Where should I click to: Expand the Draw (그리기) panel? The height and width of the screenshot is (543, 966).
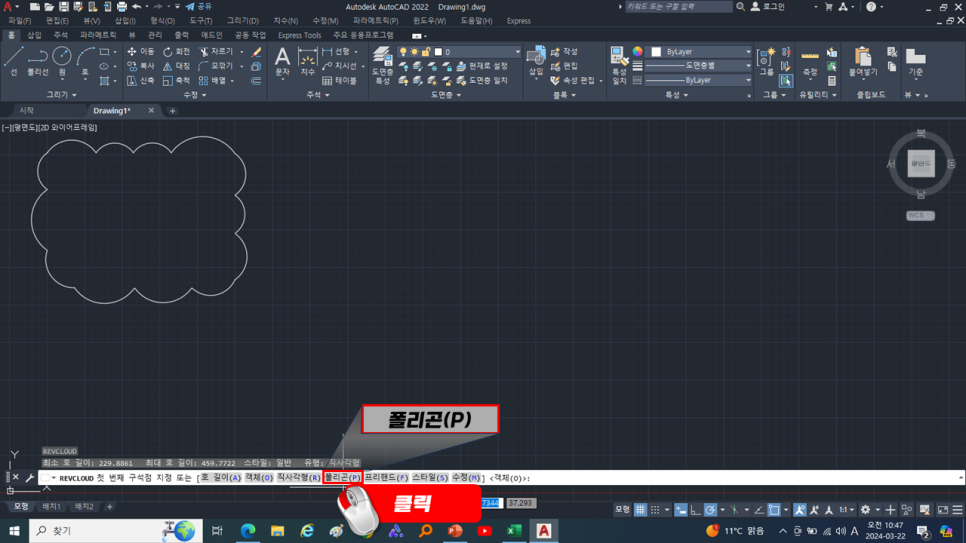[62, 95]
